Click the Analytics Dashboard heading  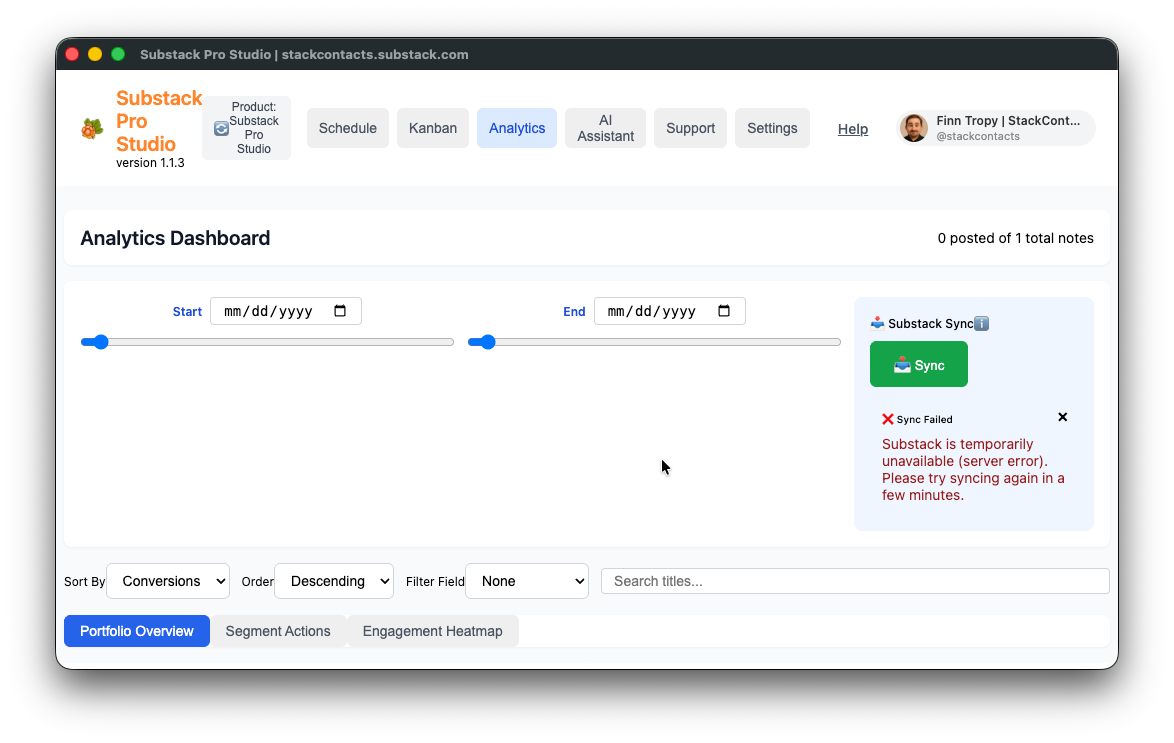tap(175, 238)
